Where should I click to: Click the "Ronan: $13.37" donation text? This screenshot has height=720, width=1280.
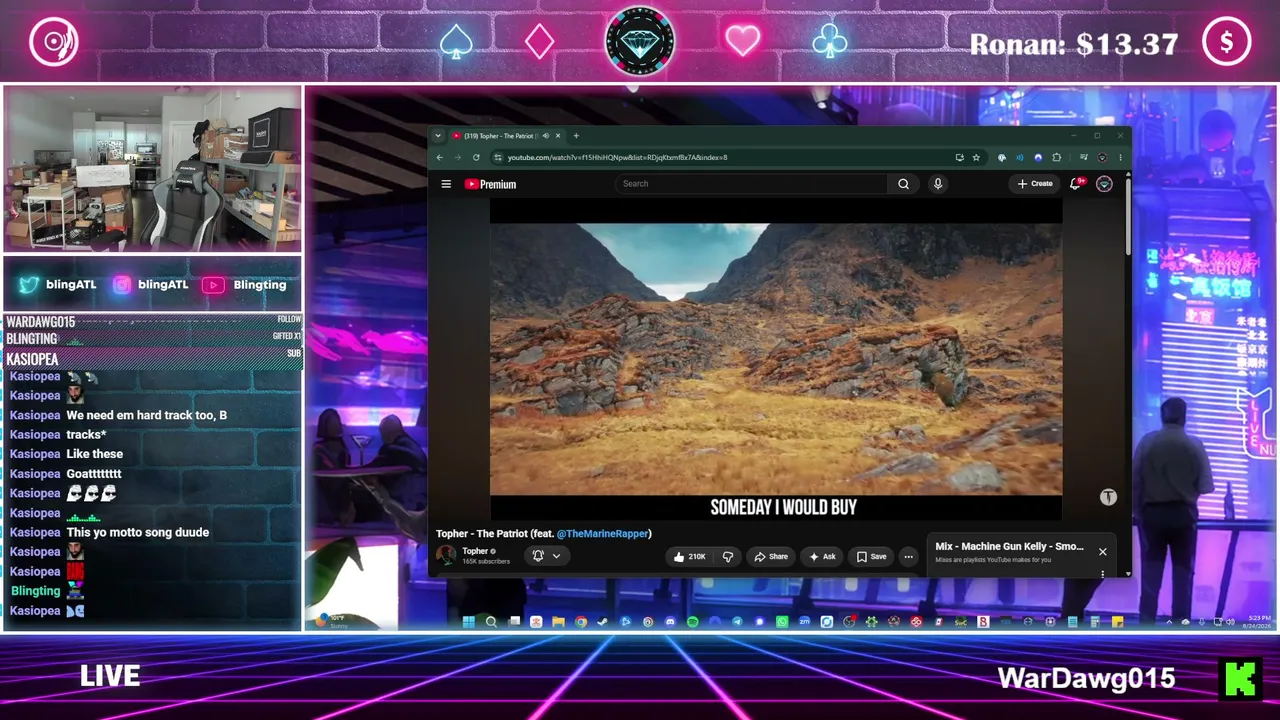click(x=1074, y=45)
